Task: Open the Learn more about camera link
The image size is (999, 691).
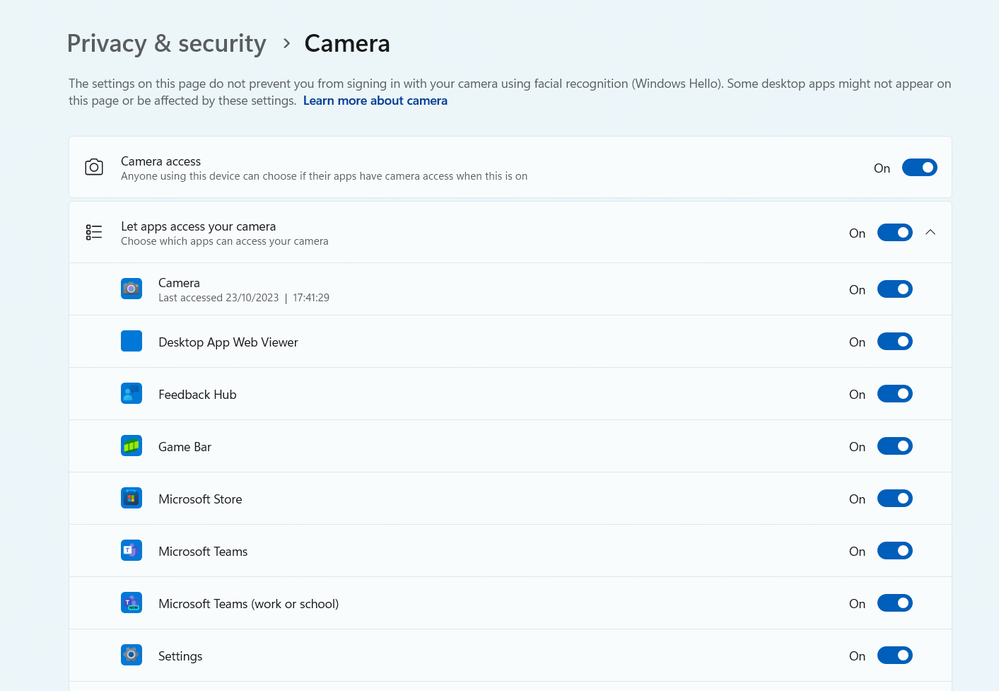Action: [375, 100]
